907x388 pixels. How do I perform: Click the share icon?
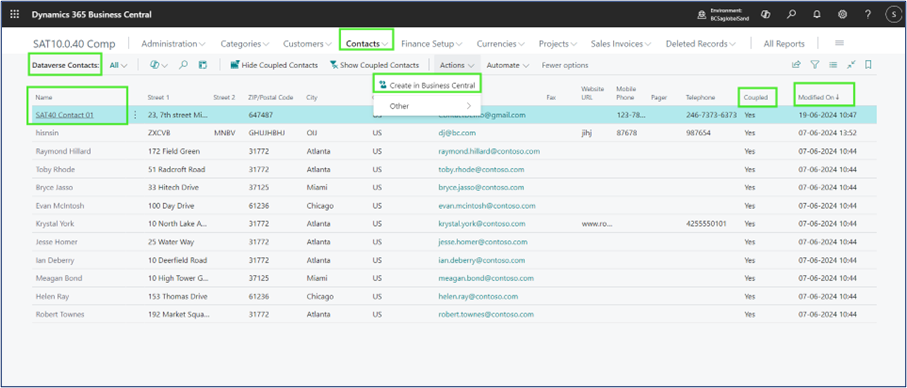796,65
